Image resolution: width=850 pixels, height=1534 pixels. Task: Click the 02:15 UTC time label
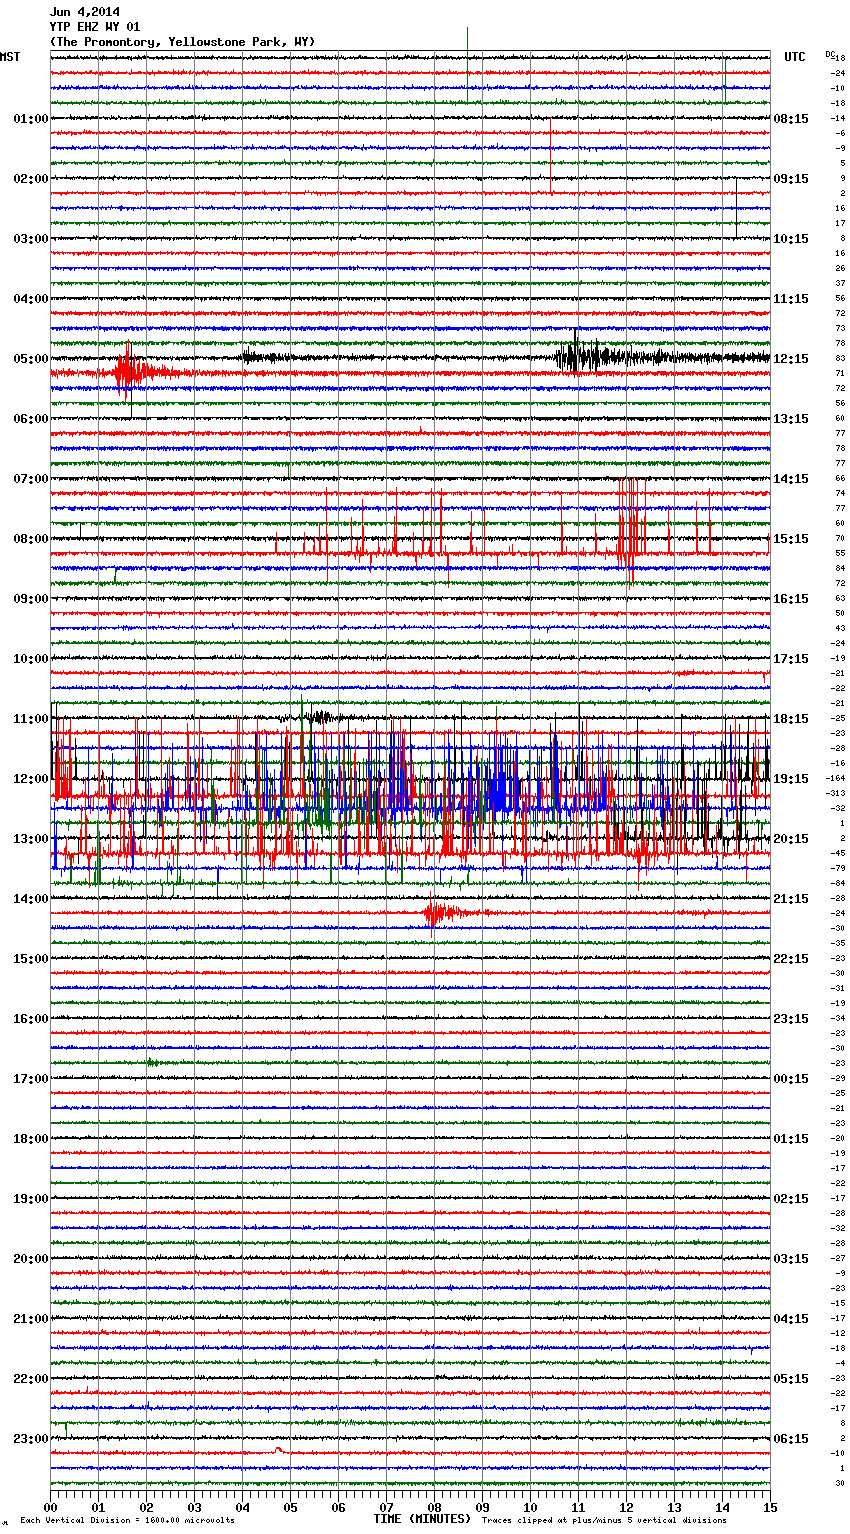click(791, 1199)
